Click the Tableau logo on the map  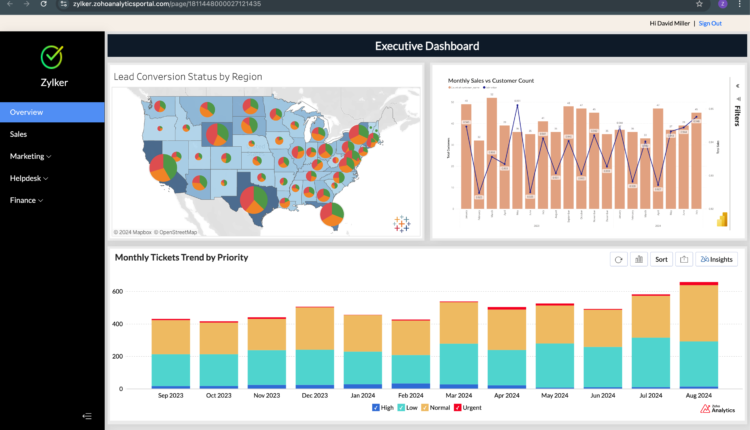click(402, 223)
